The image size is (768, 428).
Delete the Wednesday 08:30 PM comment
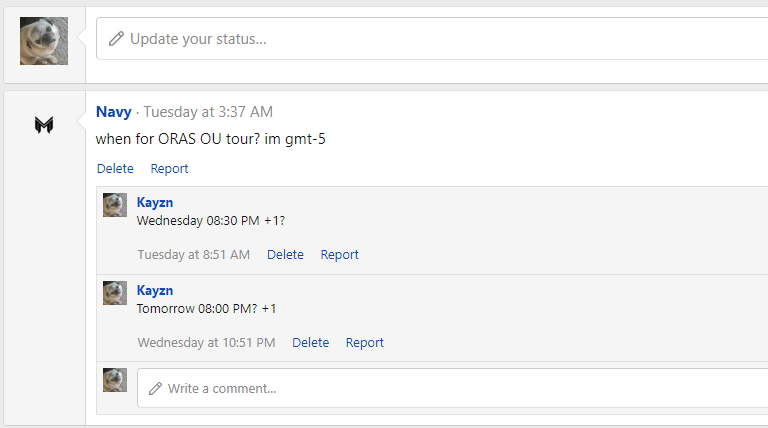tap(285, 255)
